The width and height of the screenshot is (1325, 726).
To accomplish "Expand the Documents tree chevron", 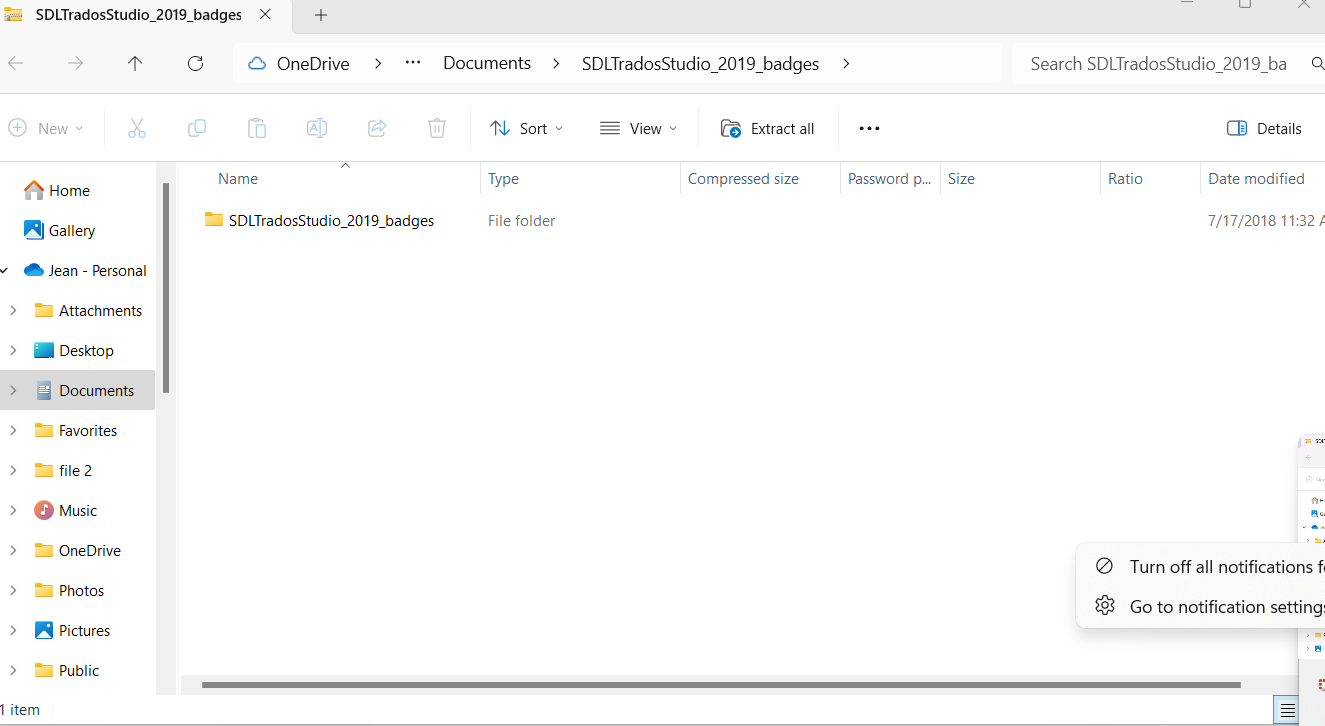I will [13, 390].
